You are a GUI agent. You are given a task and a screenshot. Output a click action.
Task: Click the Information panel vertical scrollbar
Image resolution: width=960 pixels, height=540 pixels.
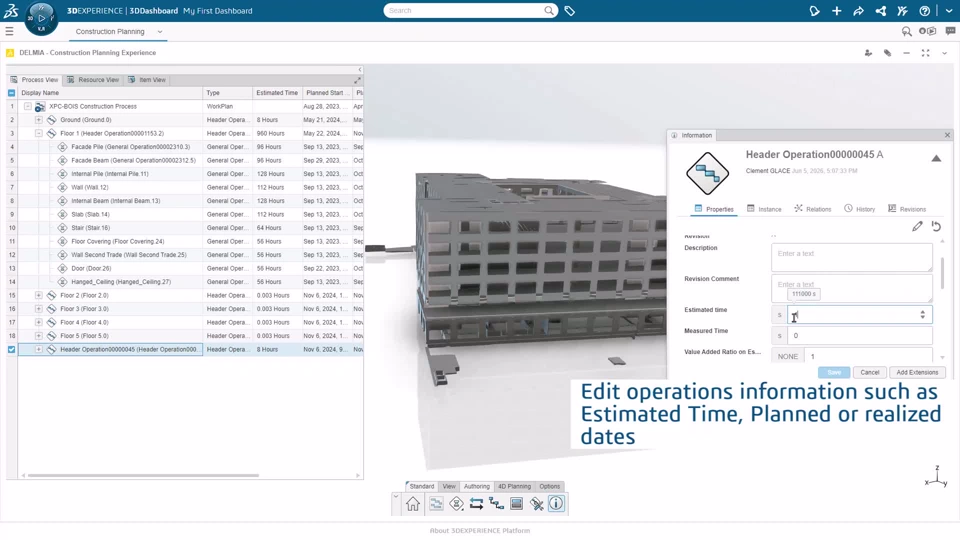pos(942,271)
